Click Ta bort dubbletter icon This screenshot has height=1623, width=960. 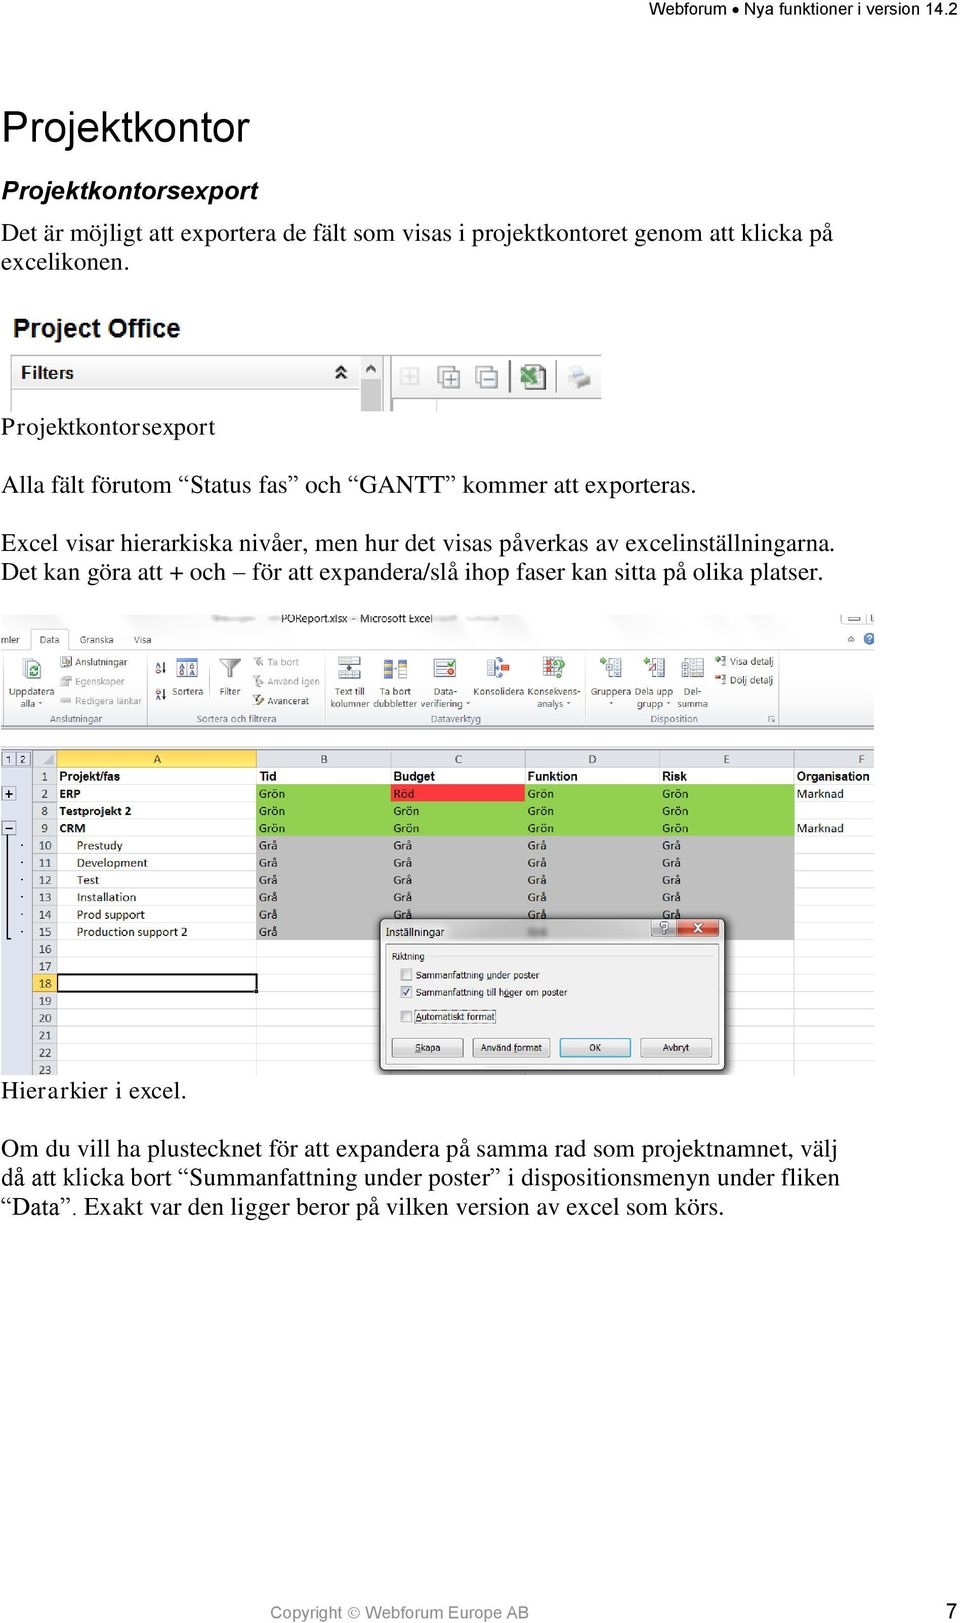[395, 668]
